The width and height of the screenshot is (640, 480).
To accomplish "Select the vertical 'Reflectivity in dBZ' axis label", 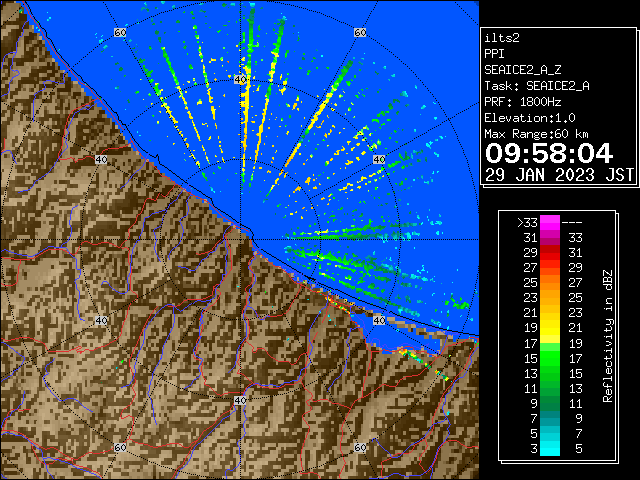I will tap(608, 336).
